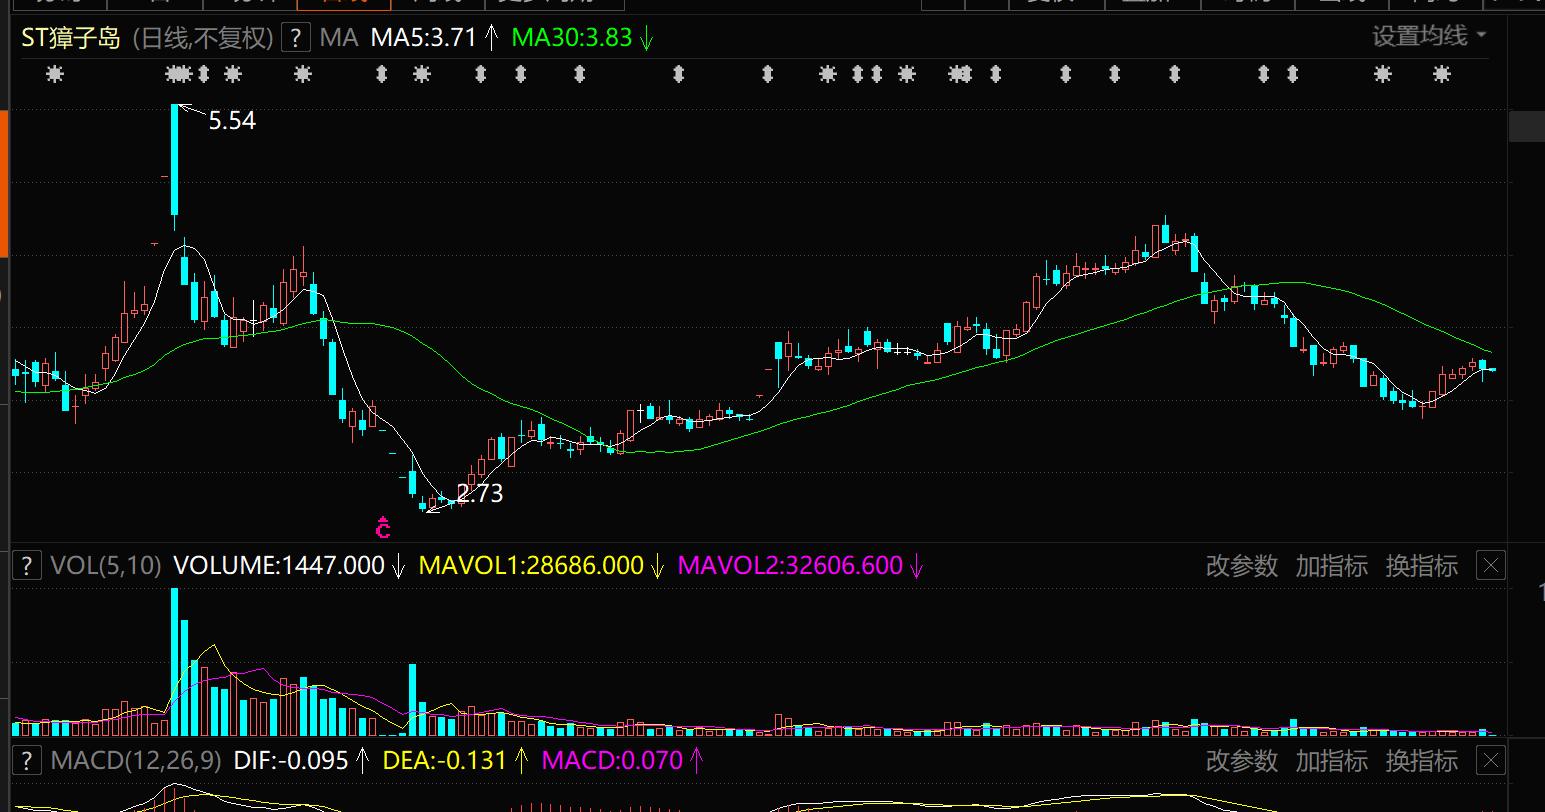Click the rightmost star event marker above chart
Image resolution: width=1545 pixels, height=812 pixels.
coord(1441,73)
